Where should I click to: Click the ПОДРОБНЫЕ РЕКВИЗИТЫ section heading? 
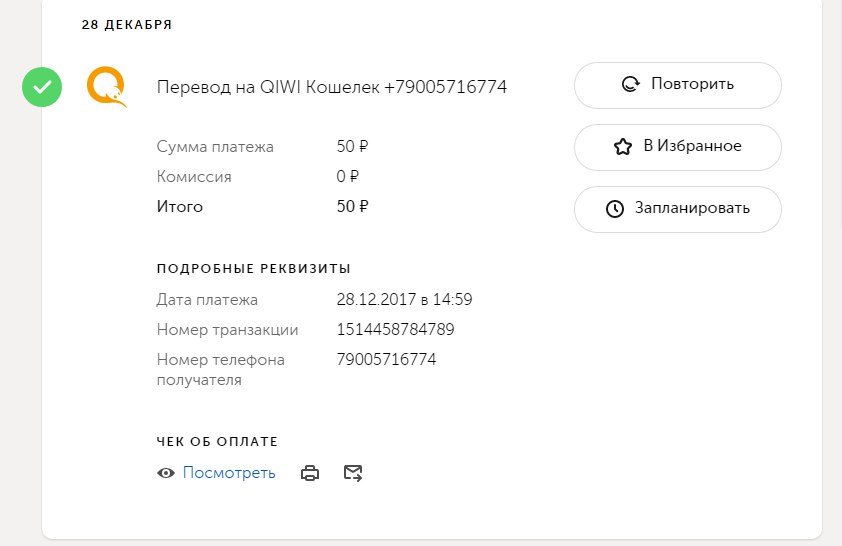[x=253, y=269]
